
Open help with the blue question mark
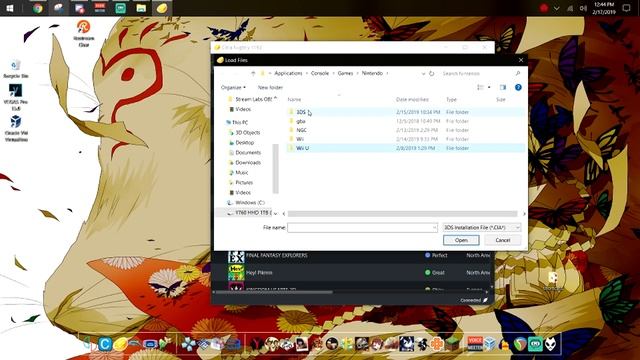518,87
